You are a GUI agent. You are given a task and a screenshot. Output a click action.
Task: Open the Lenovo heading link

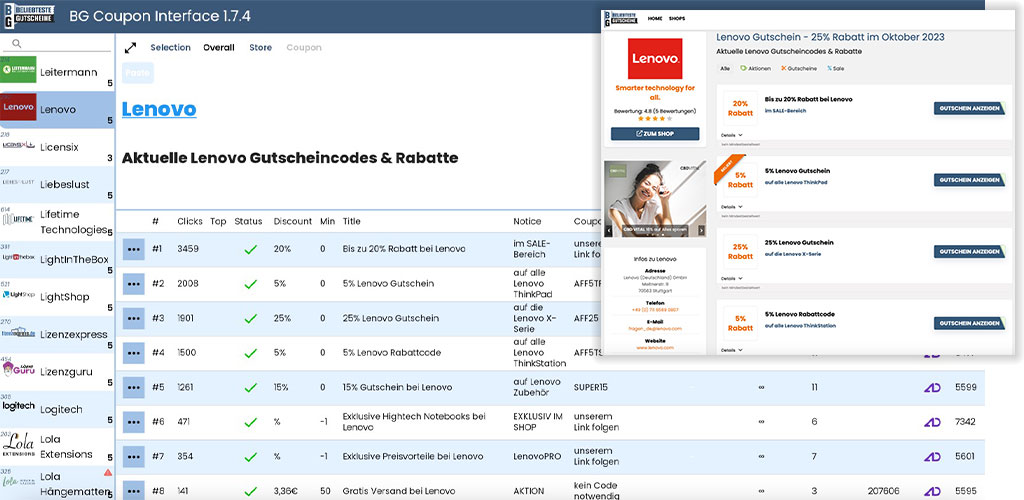[159, 109]
